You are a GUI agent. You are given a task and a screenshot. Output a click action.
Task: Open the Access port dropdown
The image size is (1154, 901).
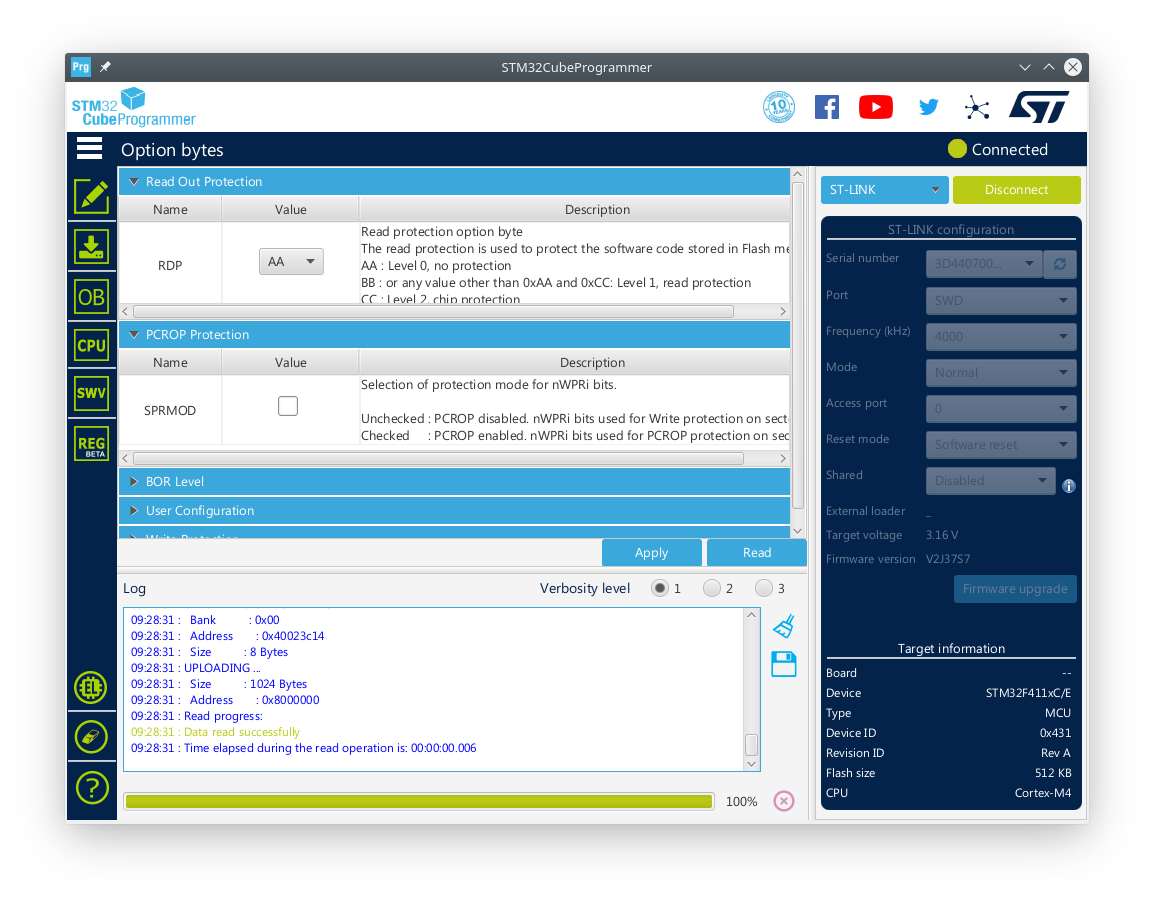(x=1001, y=409)
